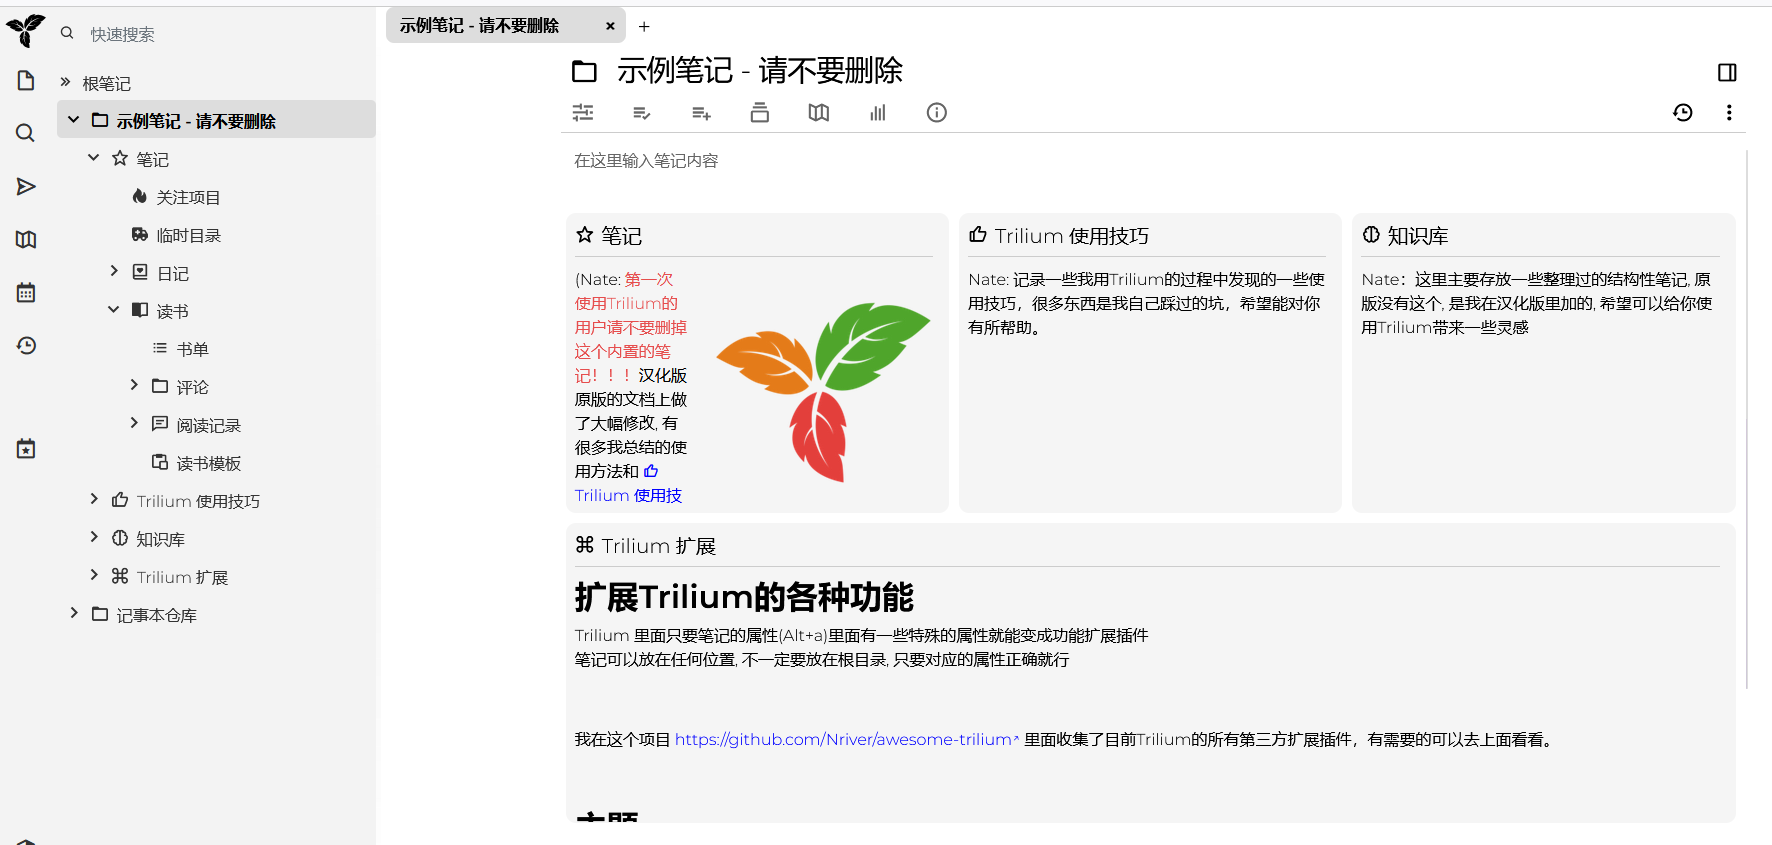
Task: Click the star icon in 笔记 card header
Action: click(x=585, y=235)
